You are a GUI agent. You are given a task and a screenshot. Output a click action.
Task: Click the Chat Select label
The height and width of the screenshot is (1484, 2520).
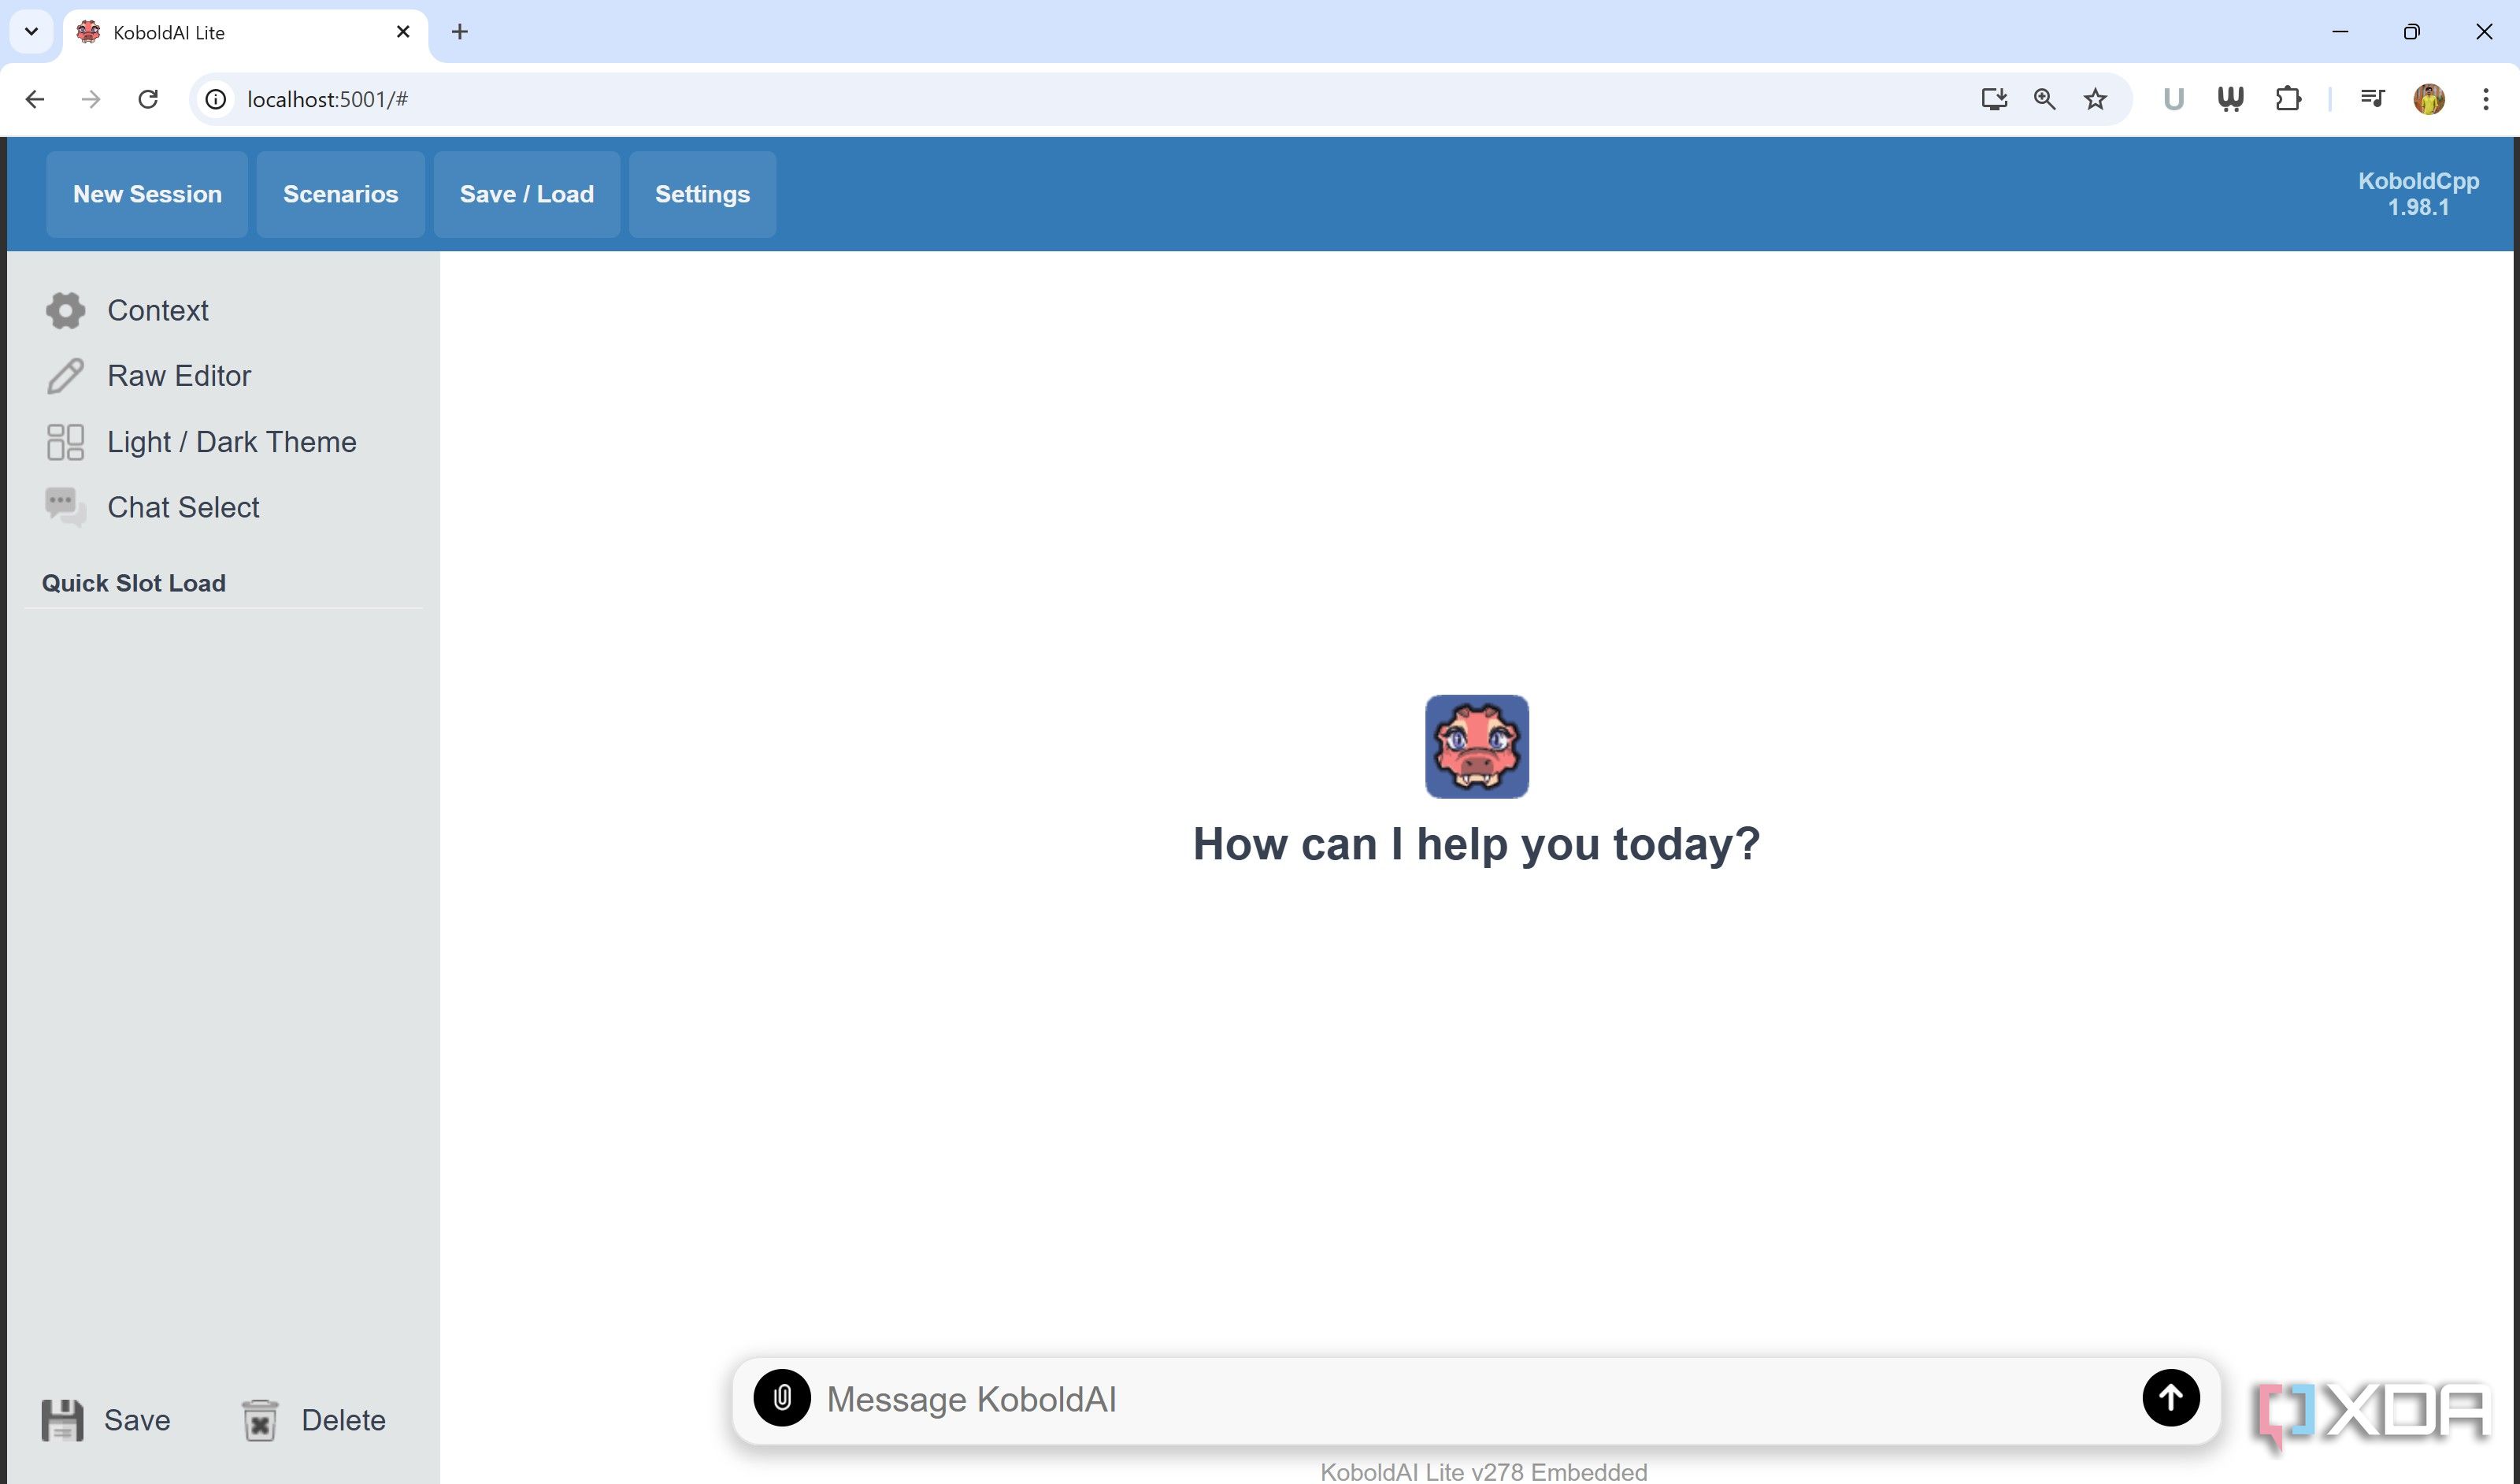183,508
